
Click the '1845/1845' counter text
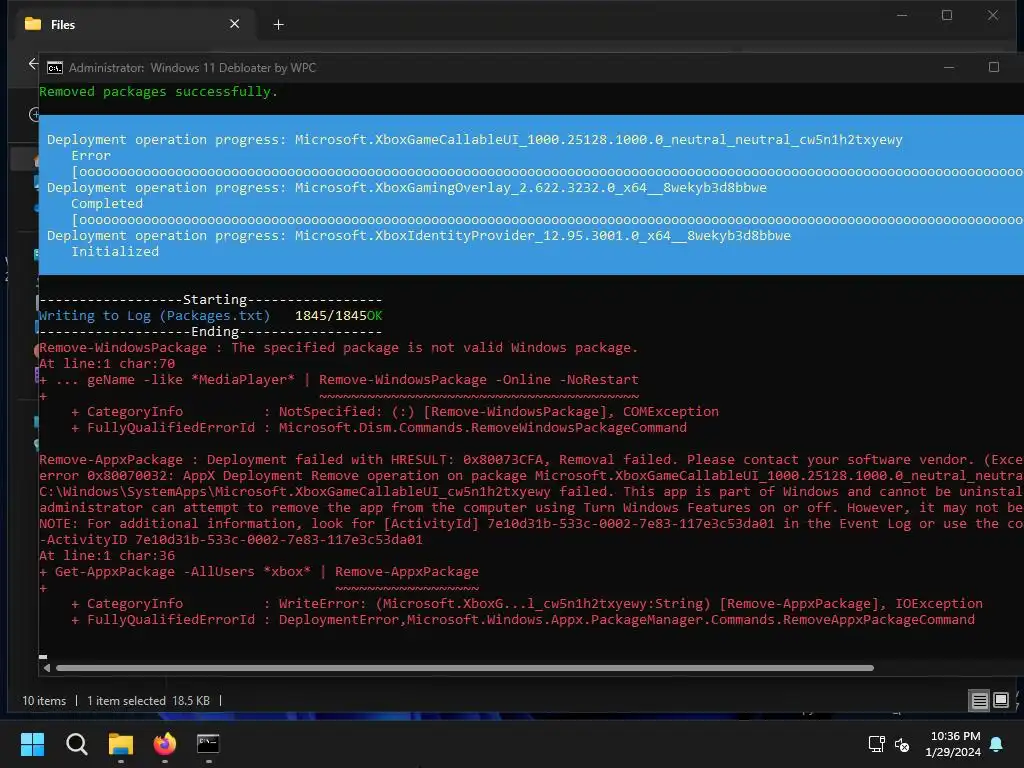click(330, 315)
